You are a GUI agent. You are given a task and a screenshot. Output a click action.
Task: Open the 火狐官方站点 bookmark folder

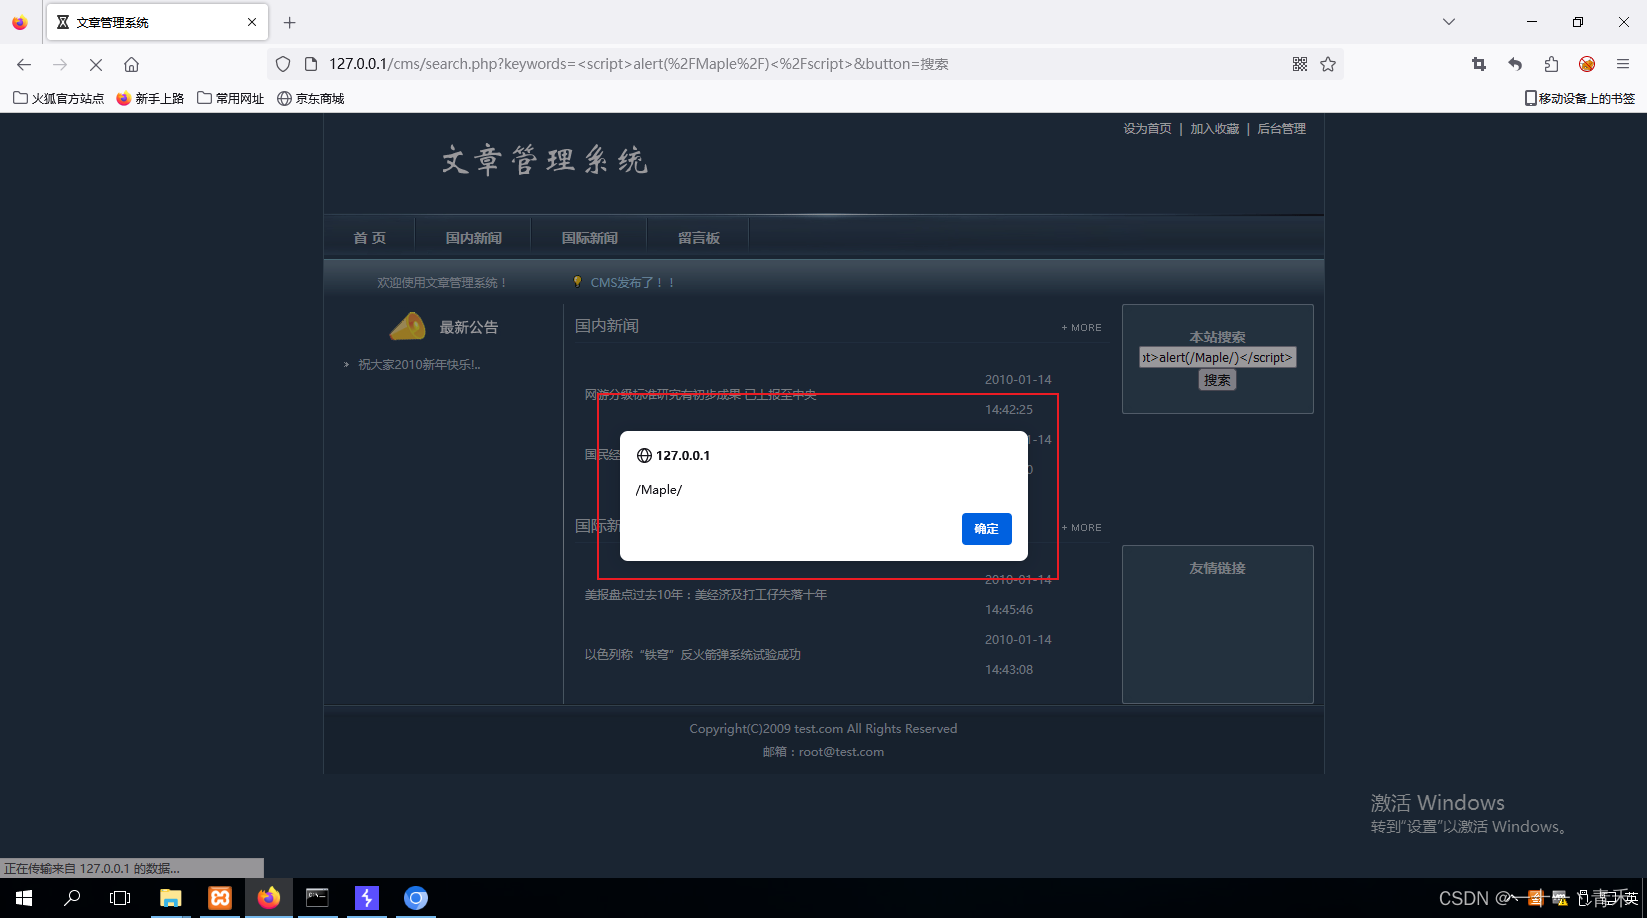pos(58,98)
